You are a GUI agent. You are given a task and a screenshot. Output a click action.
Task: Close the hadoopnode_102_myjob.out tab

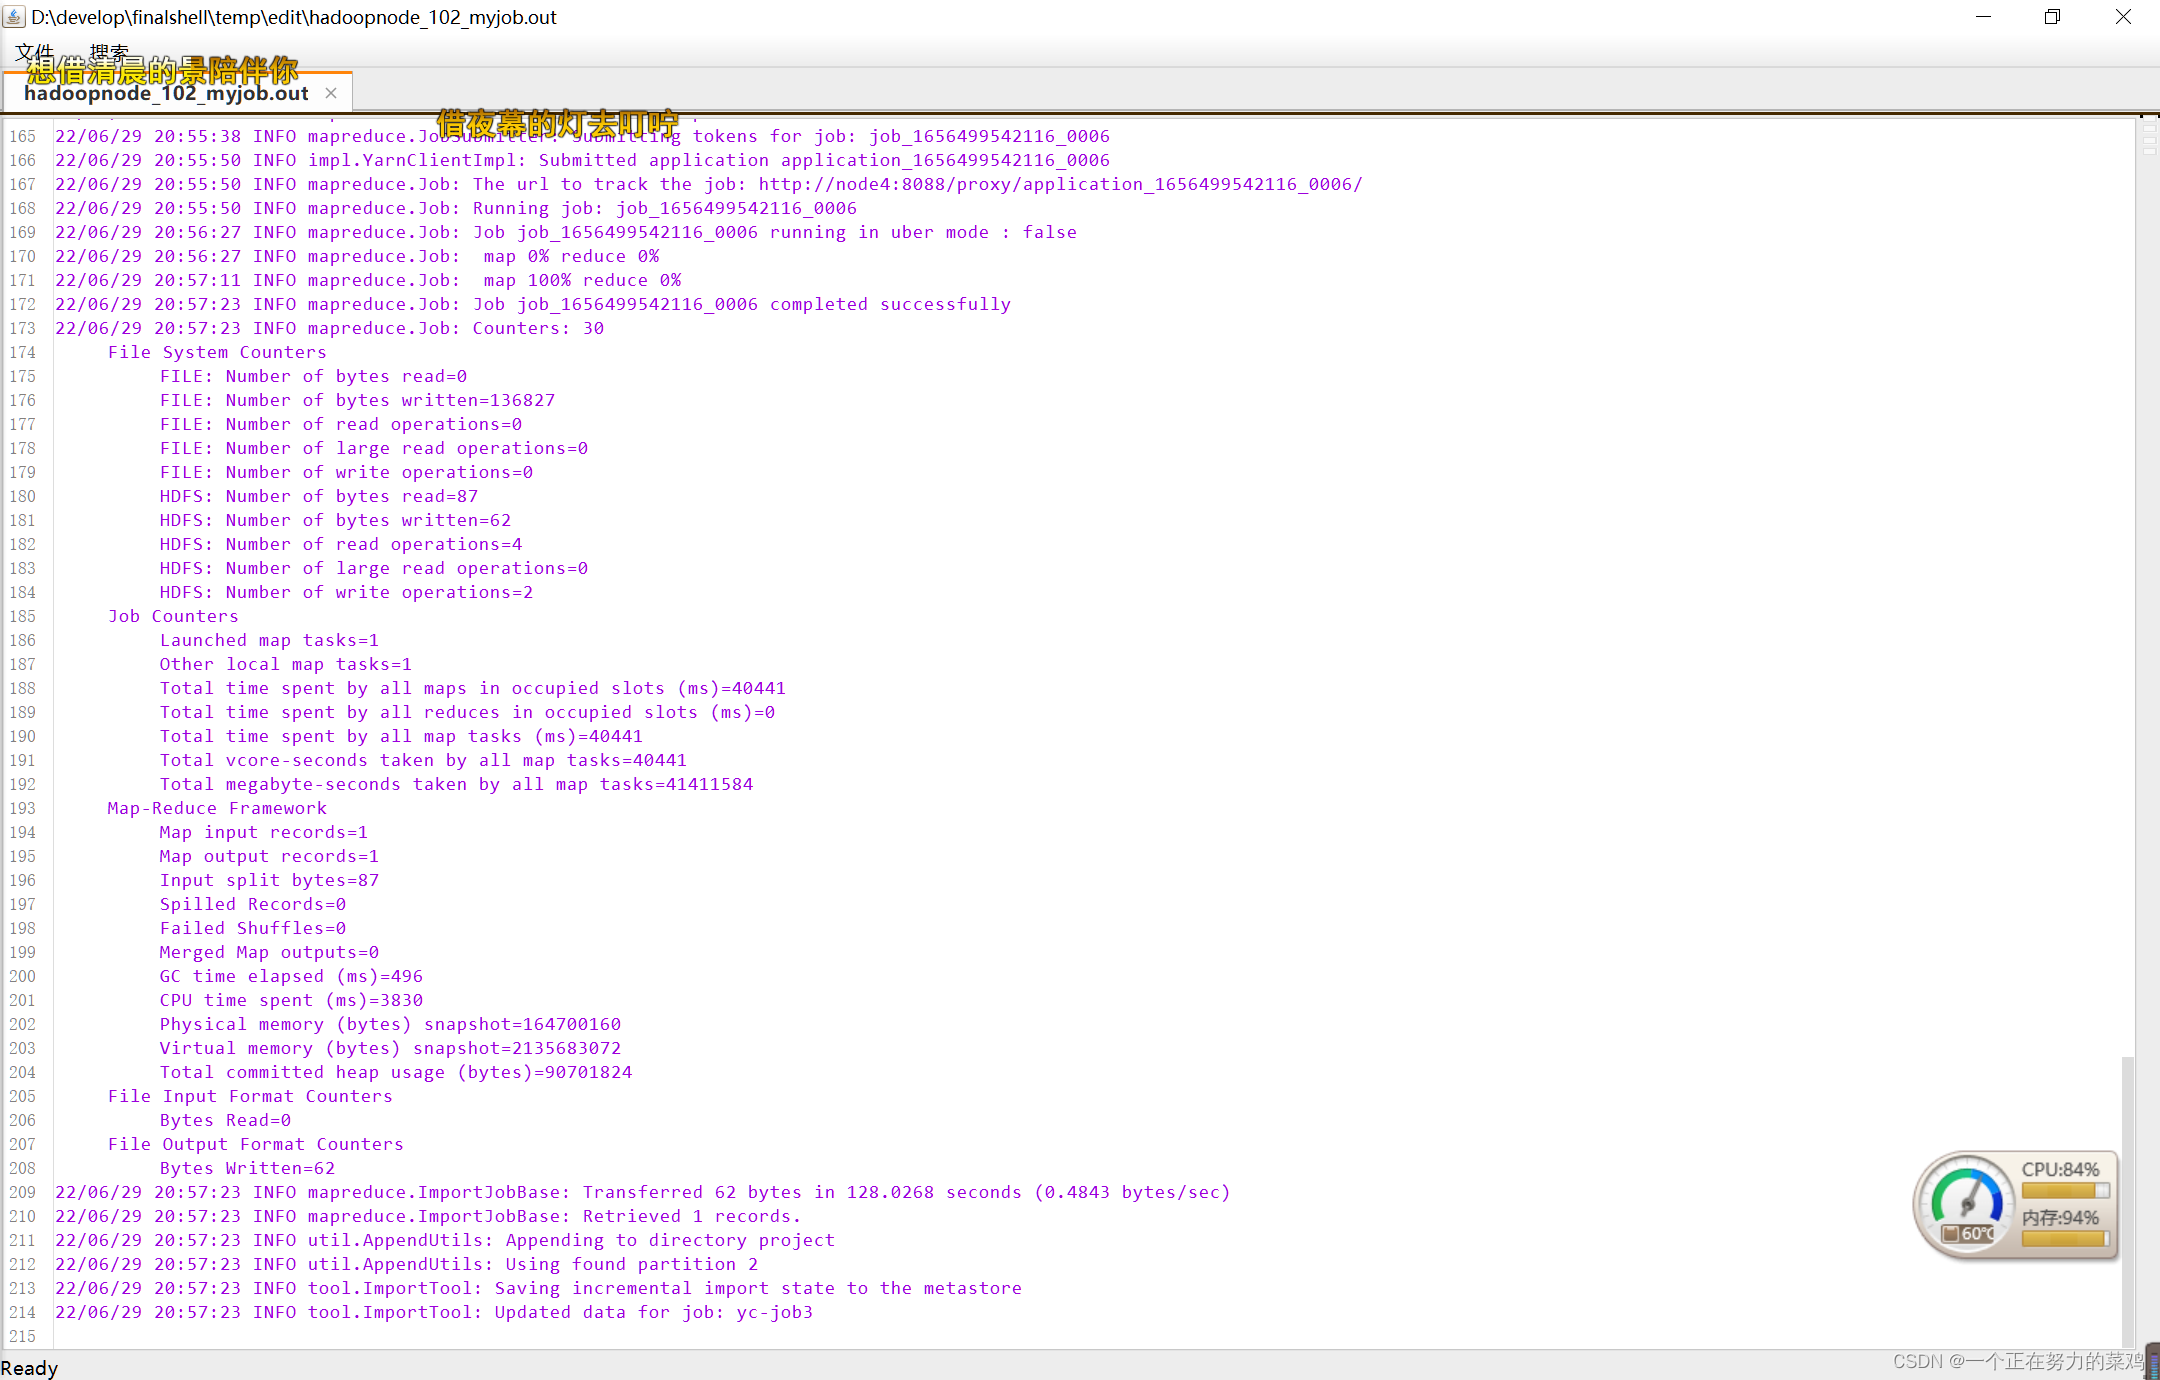tap(331, 93)
